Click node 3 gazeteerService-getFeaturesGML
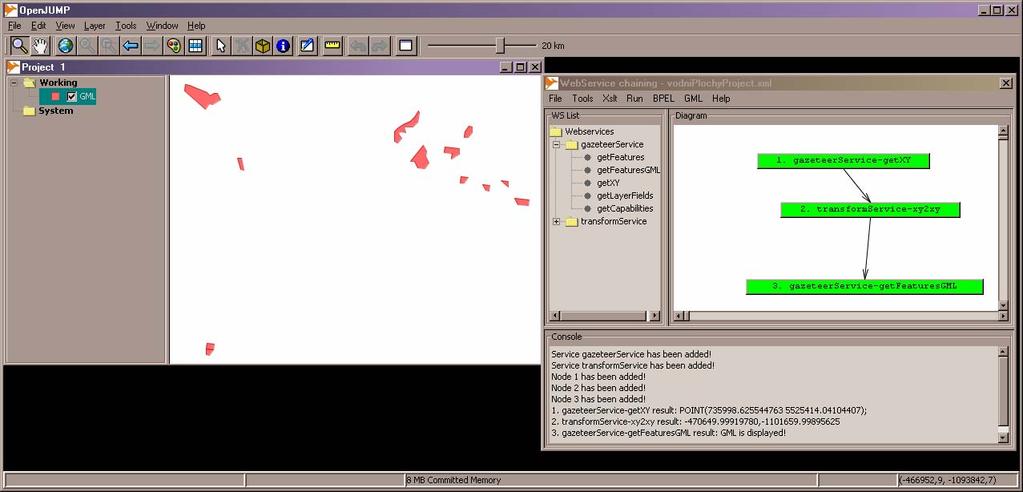The width and height of the screenshot is (1023, 492). 864,286
